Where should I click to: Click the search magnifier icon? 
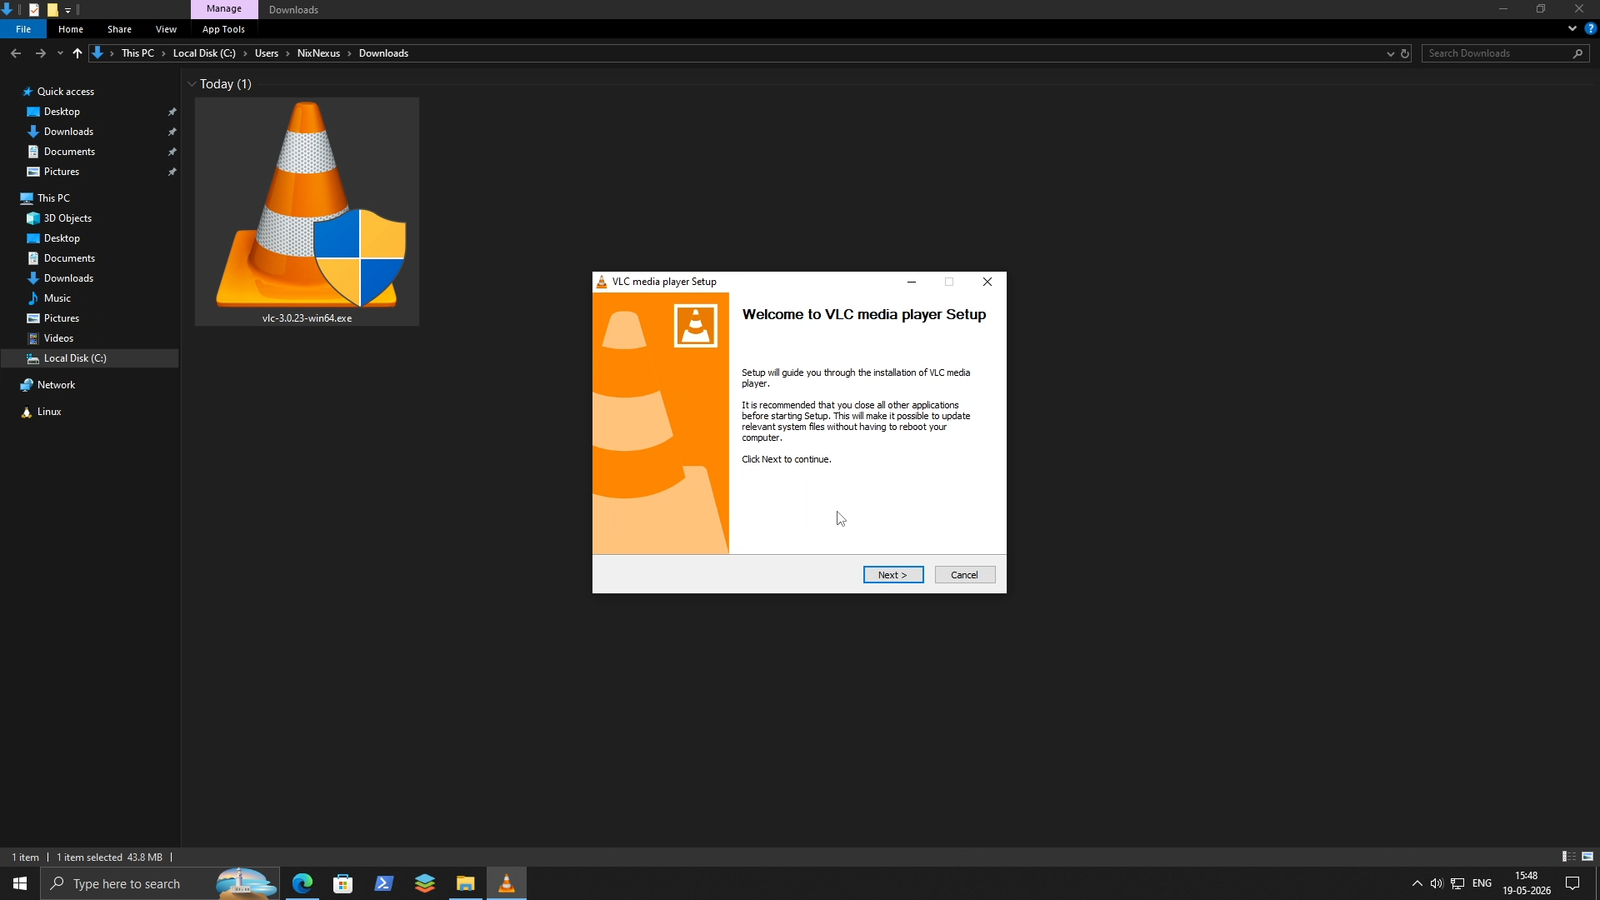pyautogui.click(x=1578, y=53)
